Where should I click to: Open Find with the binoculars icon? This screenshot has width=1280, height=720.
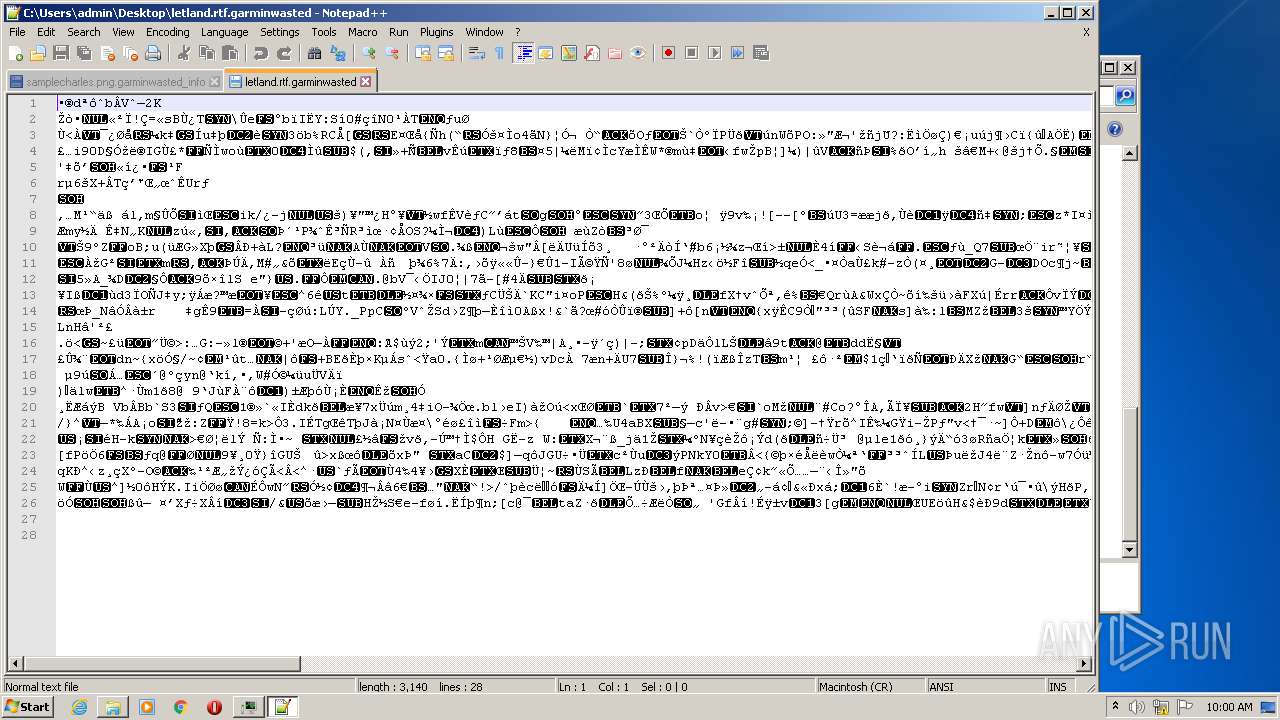pos(315,53)
